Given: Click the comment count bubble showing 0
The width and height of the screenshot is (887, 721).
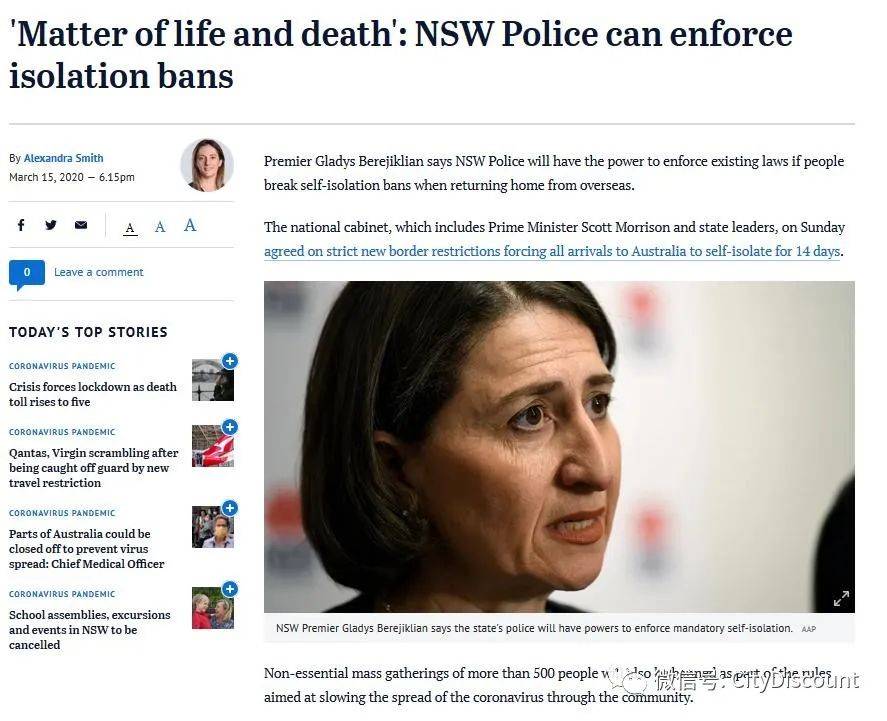Looking at the screenshot, I should point(27,274).
